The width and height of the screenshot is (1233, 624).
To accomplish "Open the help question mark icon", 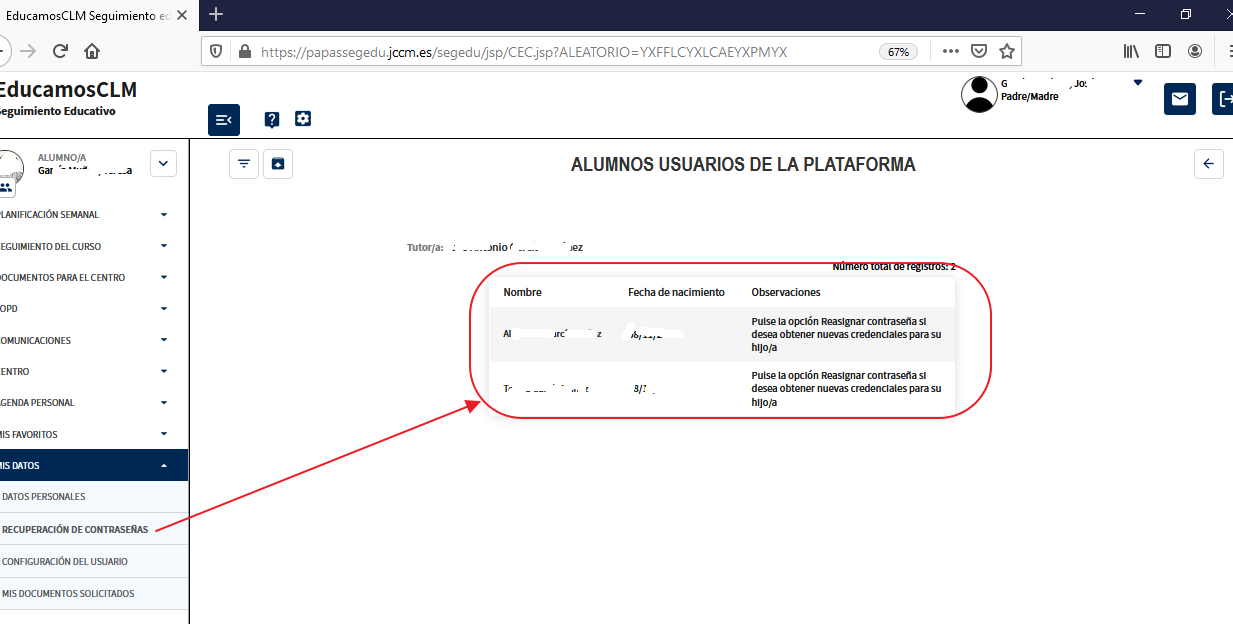I will click(x=271, y=120).
